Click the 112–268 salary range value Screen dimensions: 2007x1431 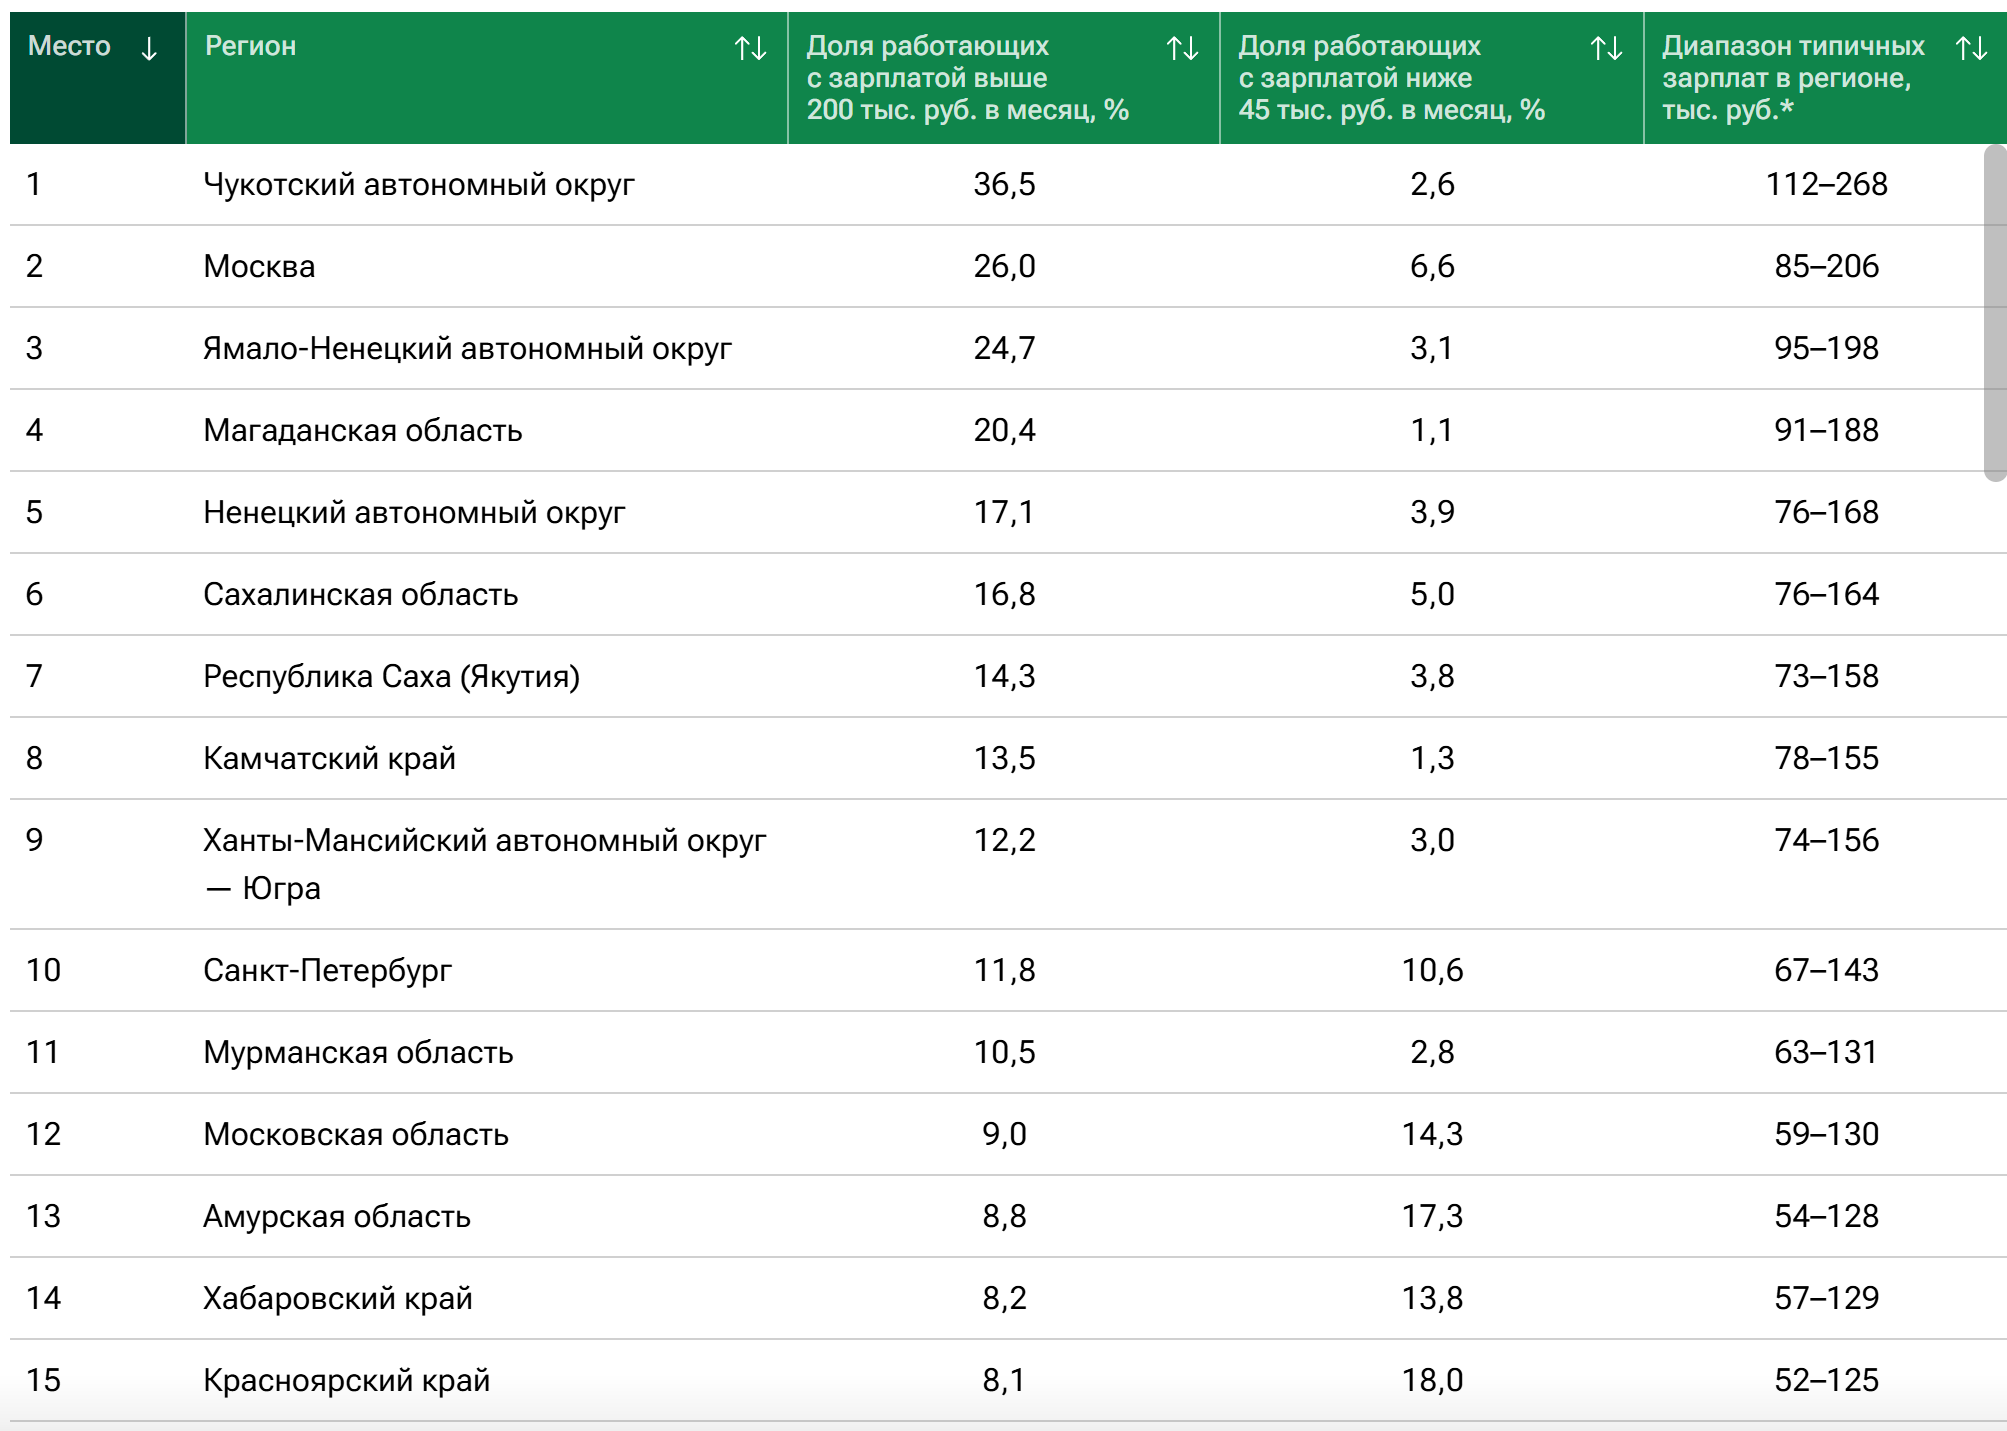1826,184
